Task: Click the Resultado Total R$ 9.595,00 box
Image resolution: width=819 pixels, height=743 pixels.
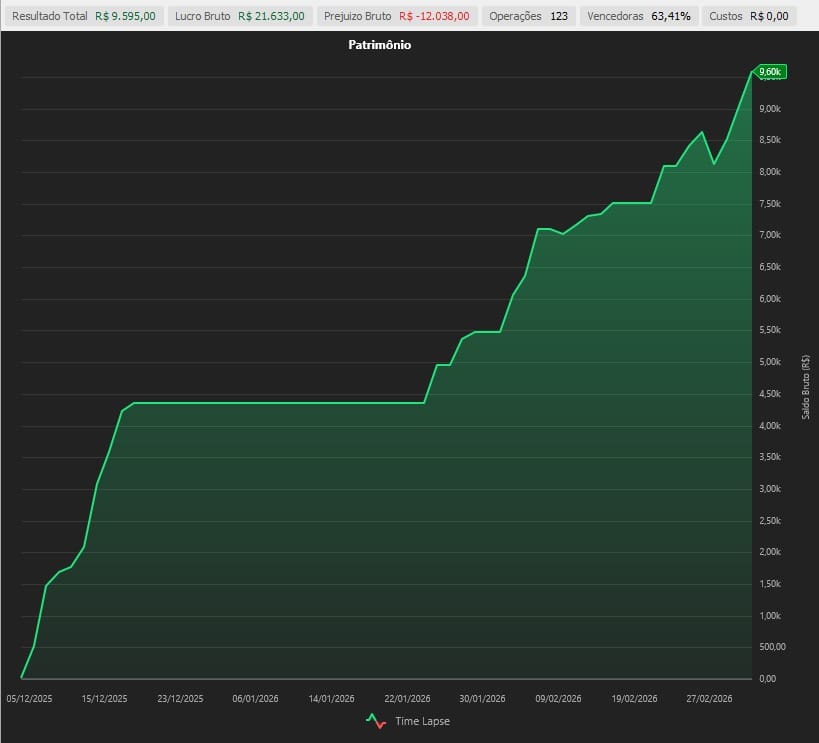Action: pyautogui.click(x=84, y=16)
